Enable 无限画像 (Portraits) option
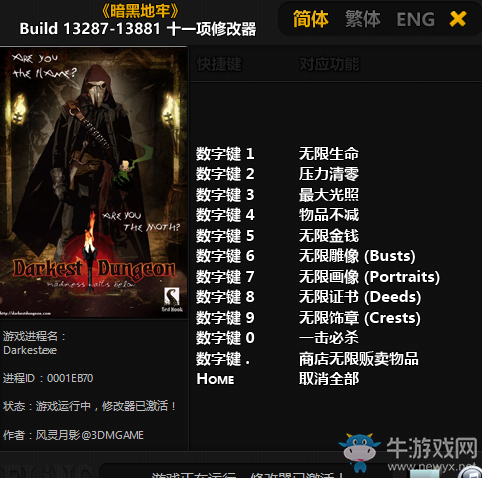 point(369,277)
